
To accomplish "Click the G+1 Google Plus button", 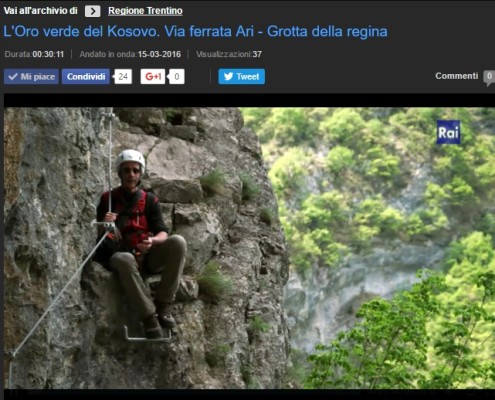I will click(x=153, y=77).
